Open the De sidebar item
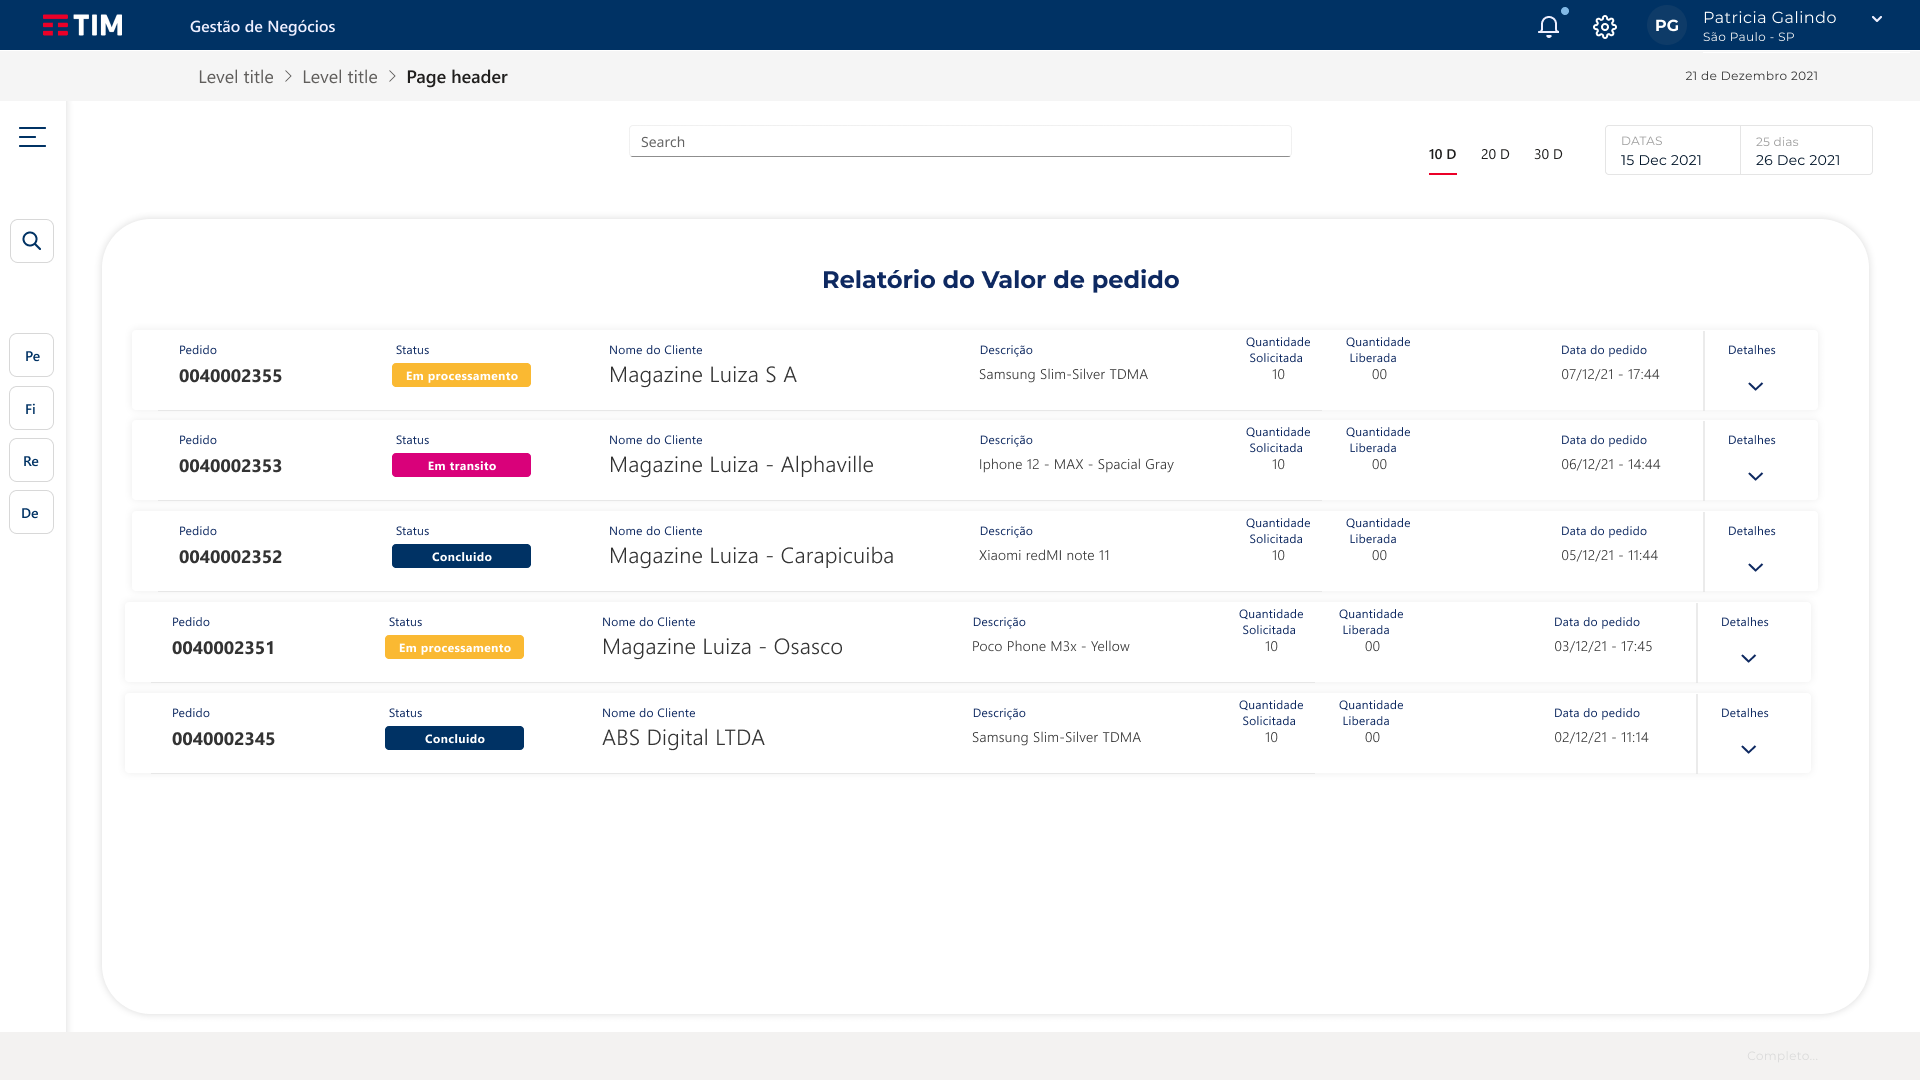Viewport: 1920px width, 1080px height. pos(32,512)
